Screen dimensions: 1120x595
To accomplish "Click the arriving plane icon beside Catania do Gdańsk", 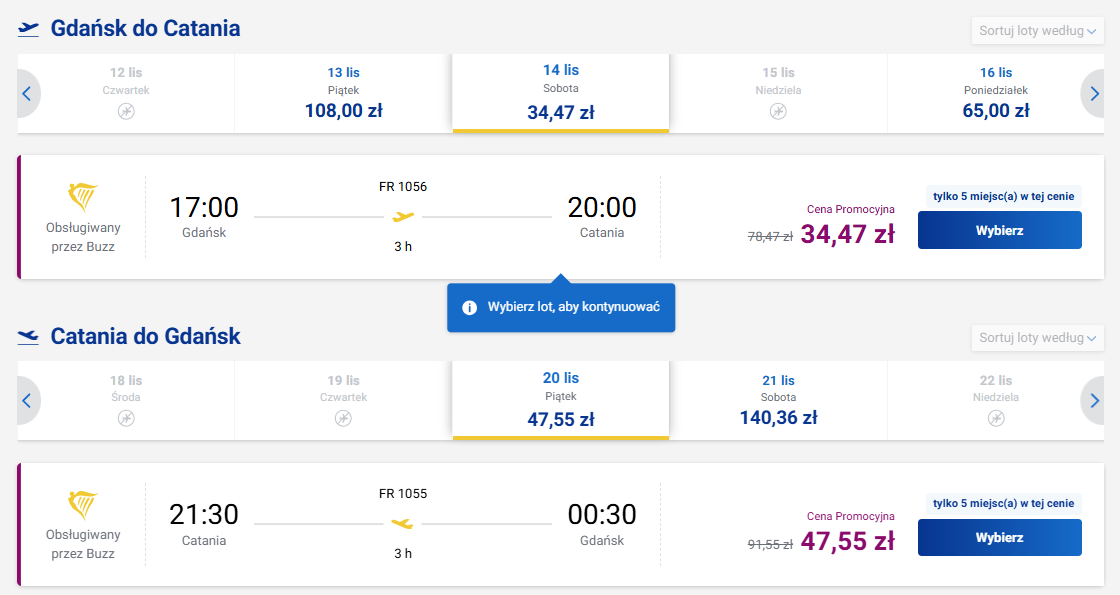I will tap(29, 336).
